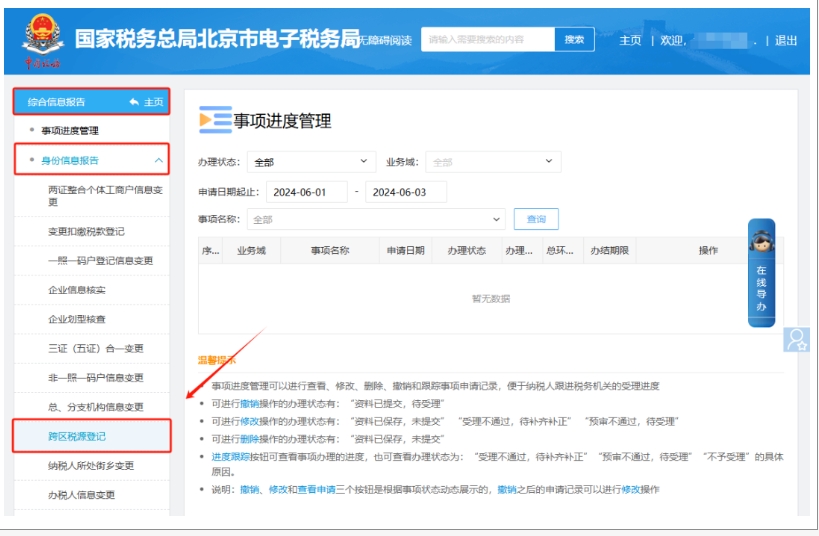The height and width of the screenshot is (536, 819).
Task: Select 事项进度管理 in sidebar
Action: coord(70,131)
